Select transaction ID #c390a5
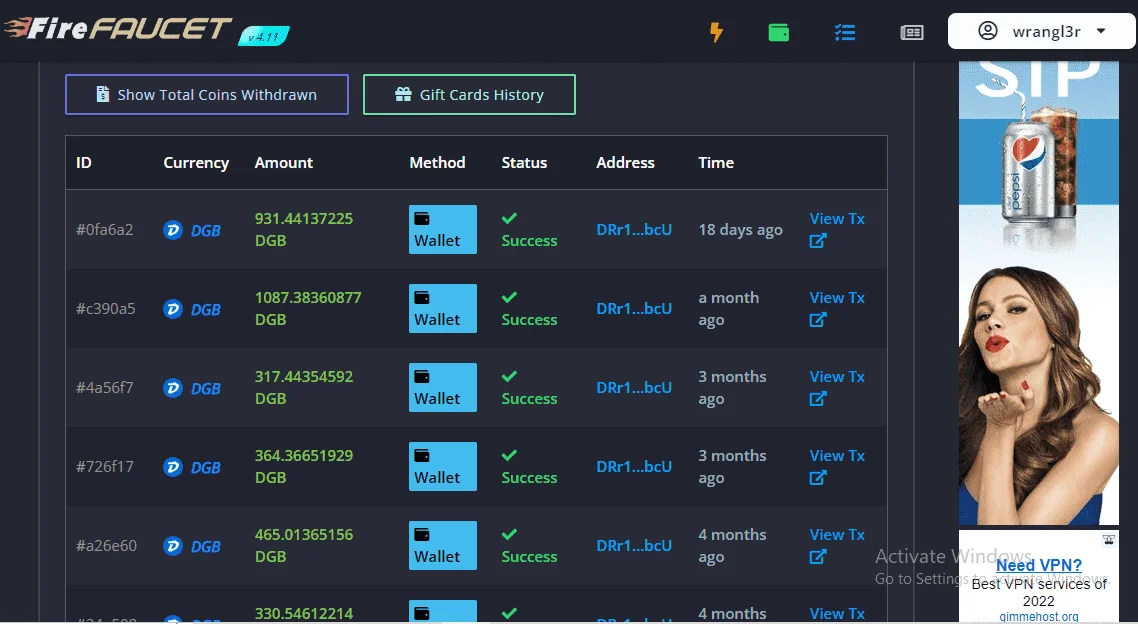Viewport: 1138px width, 624px height. [105, 308]
